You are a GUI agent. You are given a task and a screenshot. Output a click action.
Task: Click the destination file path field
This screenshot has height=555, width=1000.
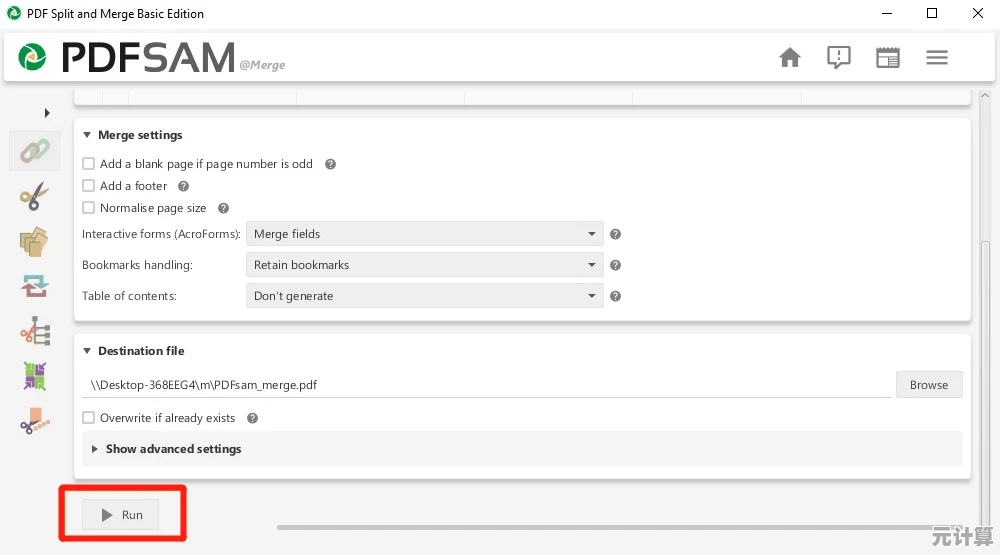coord(486,385)
